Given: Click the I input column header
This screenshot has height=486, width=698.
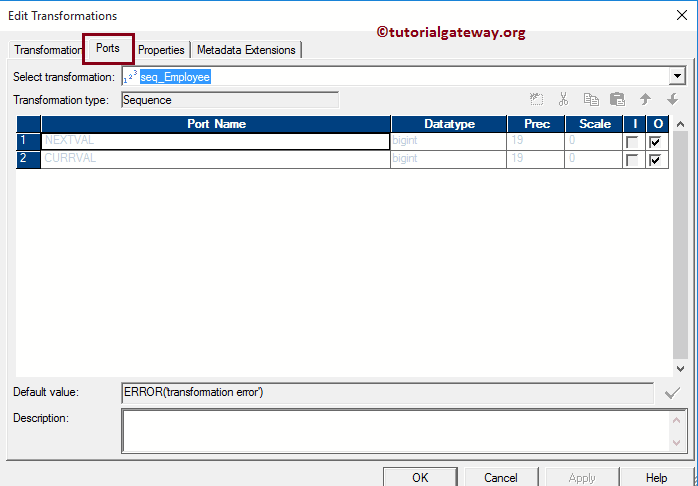Looking at the screenshot, I should click(634, 124).
